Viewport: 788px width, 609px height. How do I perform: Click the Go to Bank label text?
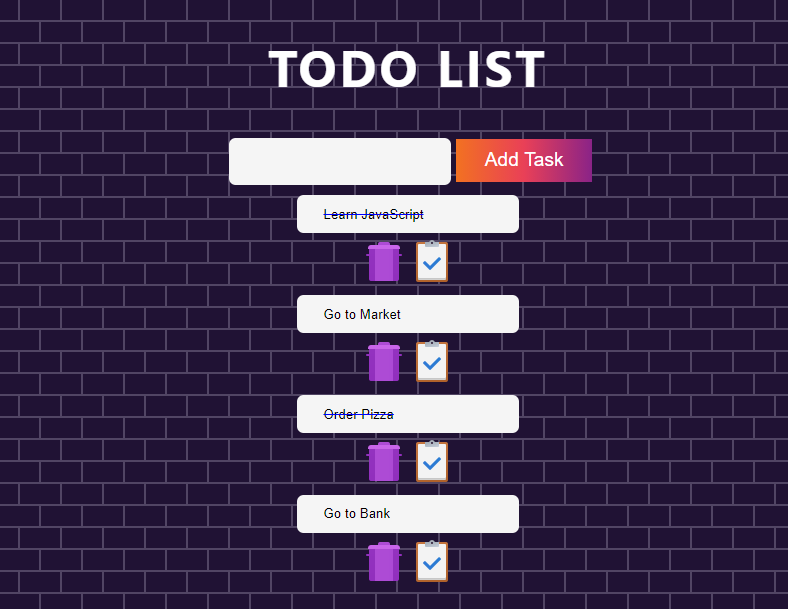point(357,514)
